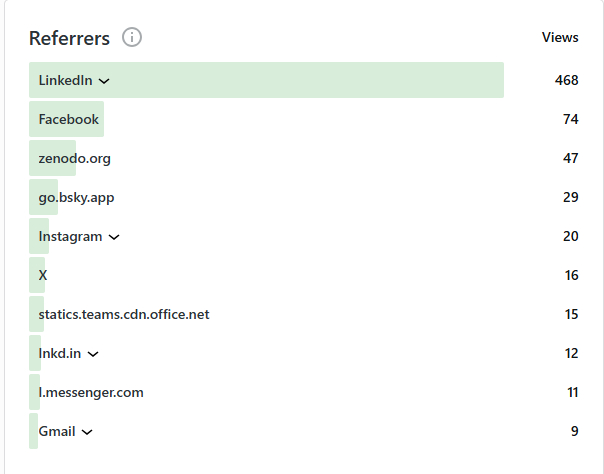Click the Views column header
Image resolution: width=604 pixels, height=474 pixels.
click(x=560, y=38)
